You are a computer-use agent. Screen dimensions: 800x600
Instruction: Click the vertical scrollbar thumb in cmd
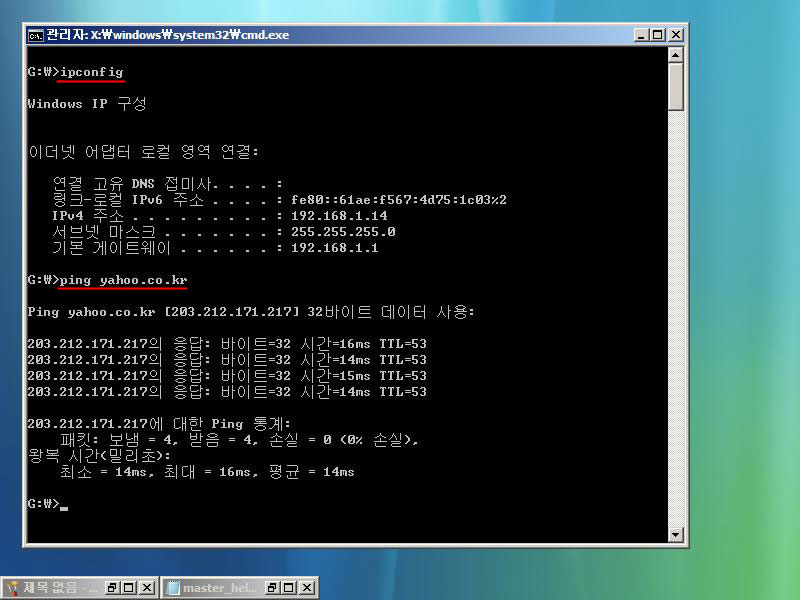(x=676, y=86)
